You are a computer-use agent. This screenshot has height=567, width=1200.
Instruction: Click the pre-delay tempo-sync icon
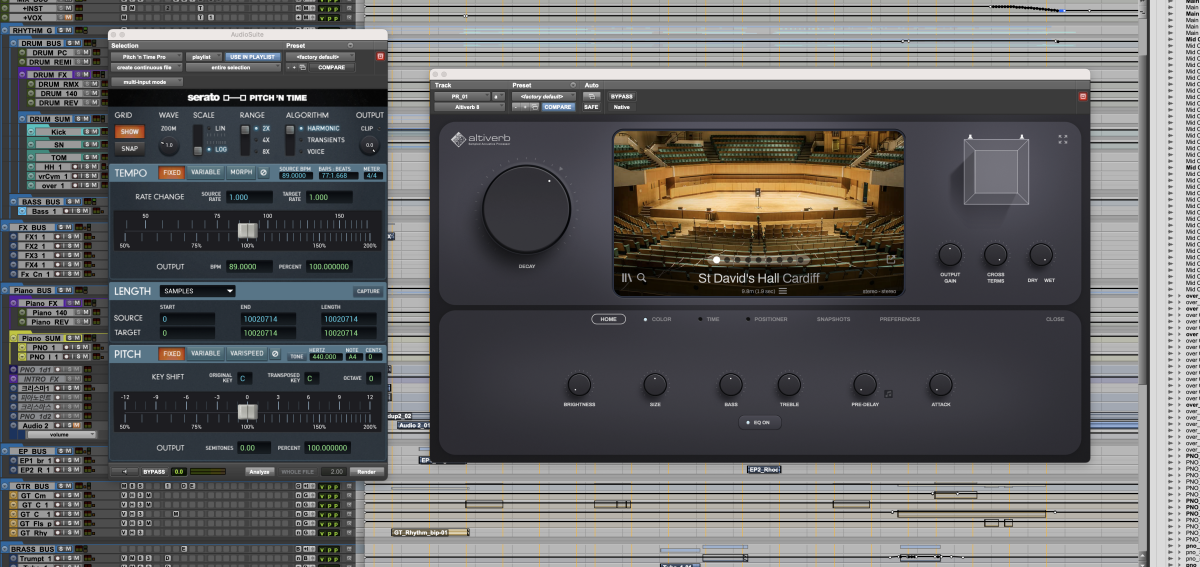point(888,394)
